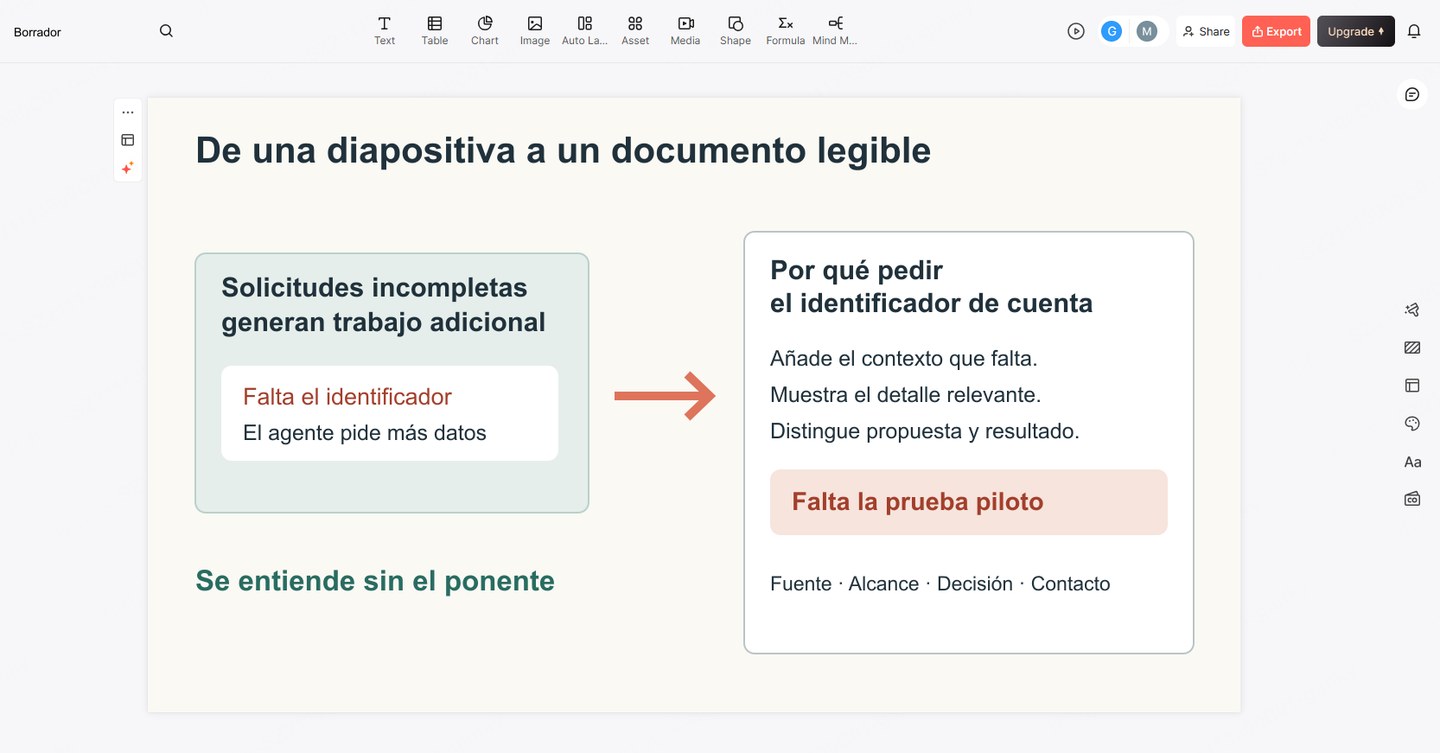Image resolution: width=1440 pixels, height=753 pixels.
Task: Insert a Formula
Action: point(785,31)
